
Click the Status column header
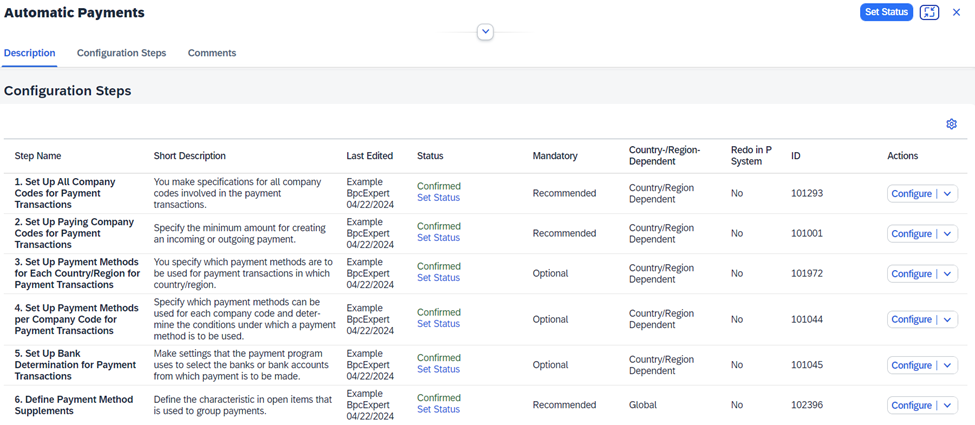pyautogui.click(x=430, y=156)
